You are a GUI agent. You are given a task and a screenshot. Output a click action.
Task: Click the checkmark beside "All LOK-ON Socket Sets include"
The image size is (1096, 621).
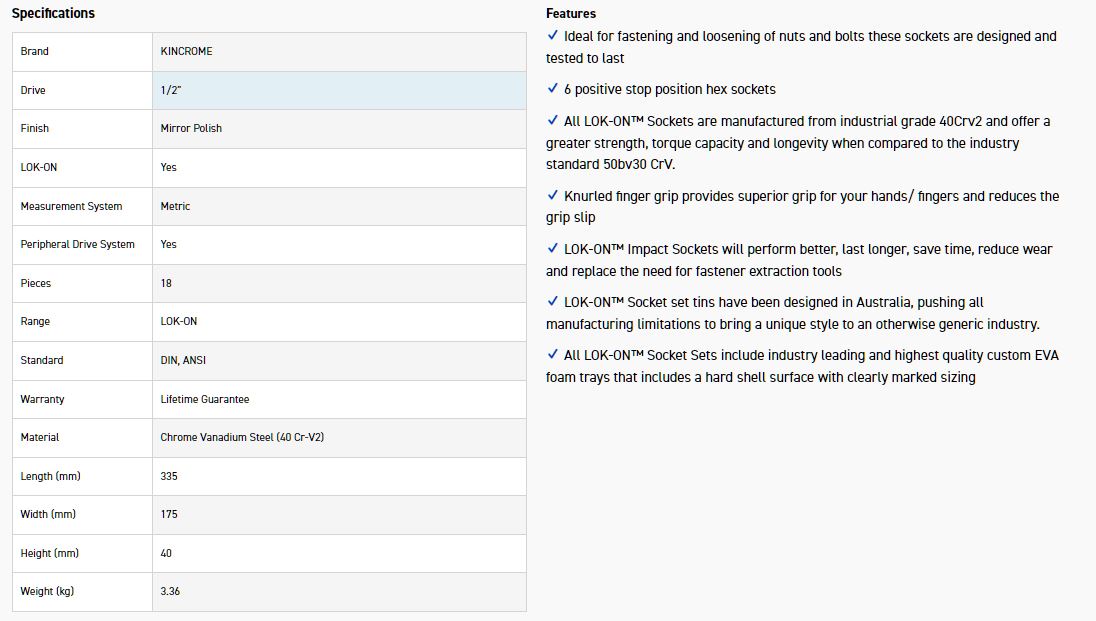coord(553,354)
